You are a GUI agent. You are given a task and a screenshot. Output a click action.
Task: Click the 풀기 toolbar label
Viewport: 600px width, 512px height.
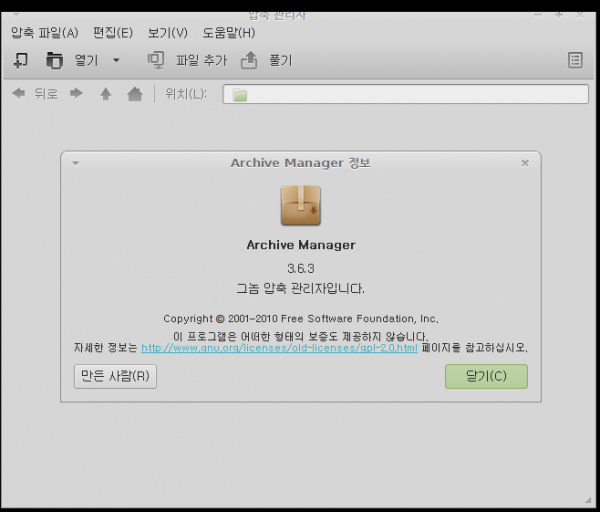(x=280, y=60)
